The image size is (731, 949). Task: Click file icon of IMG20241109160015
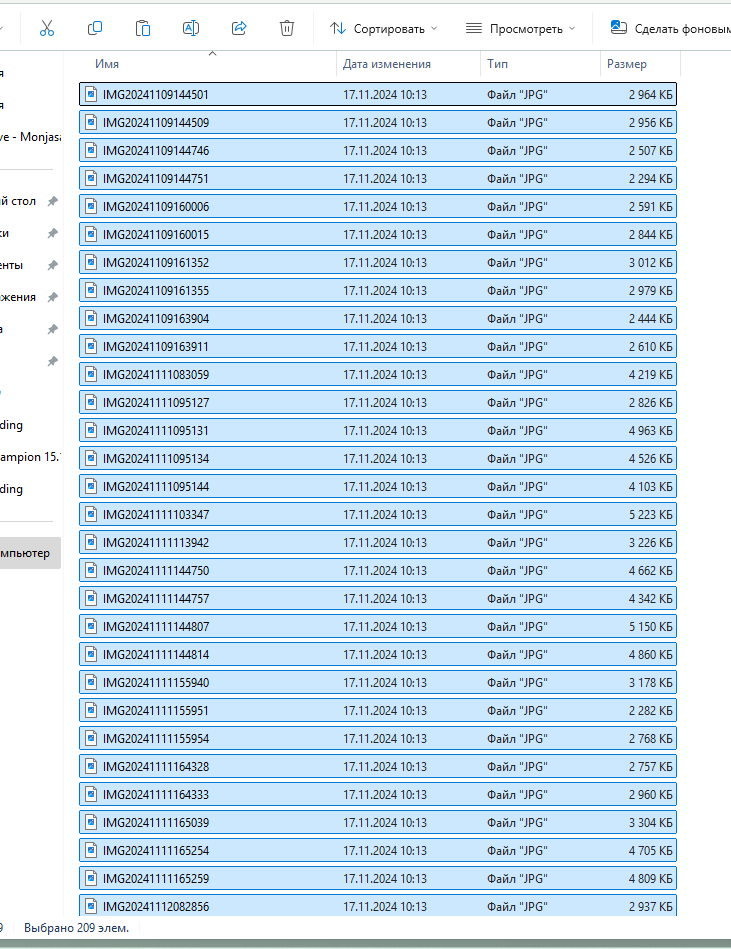click(91, 234)
